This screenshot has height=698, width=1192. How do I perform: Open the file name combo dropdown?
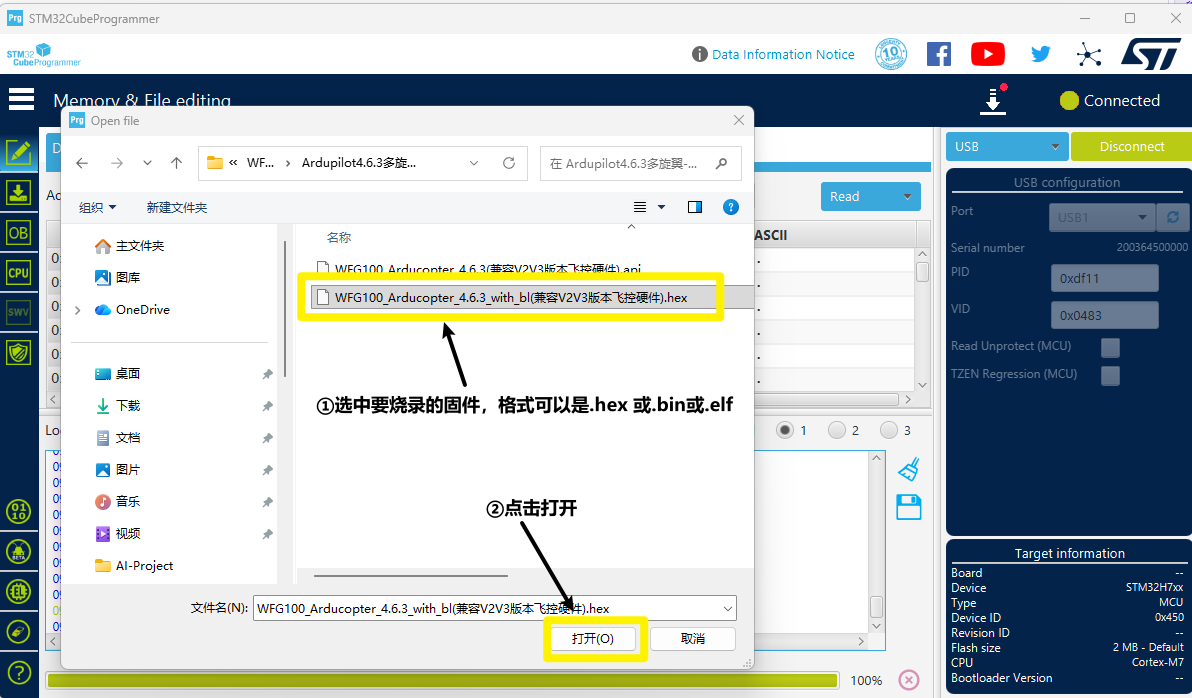728,608
